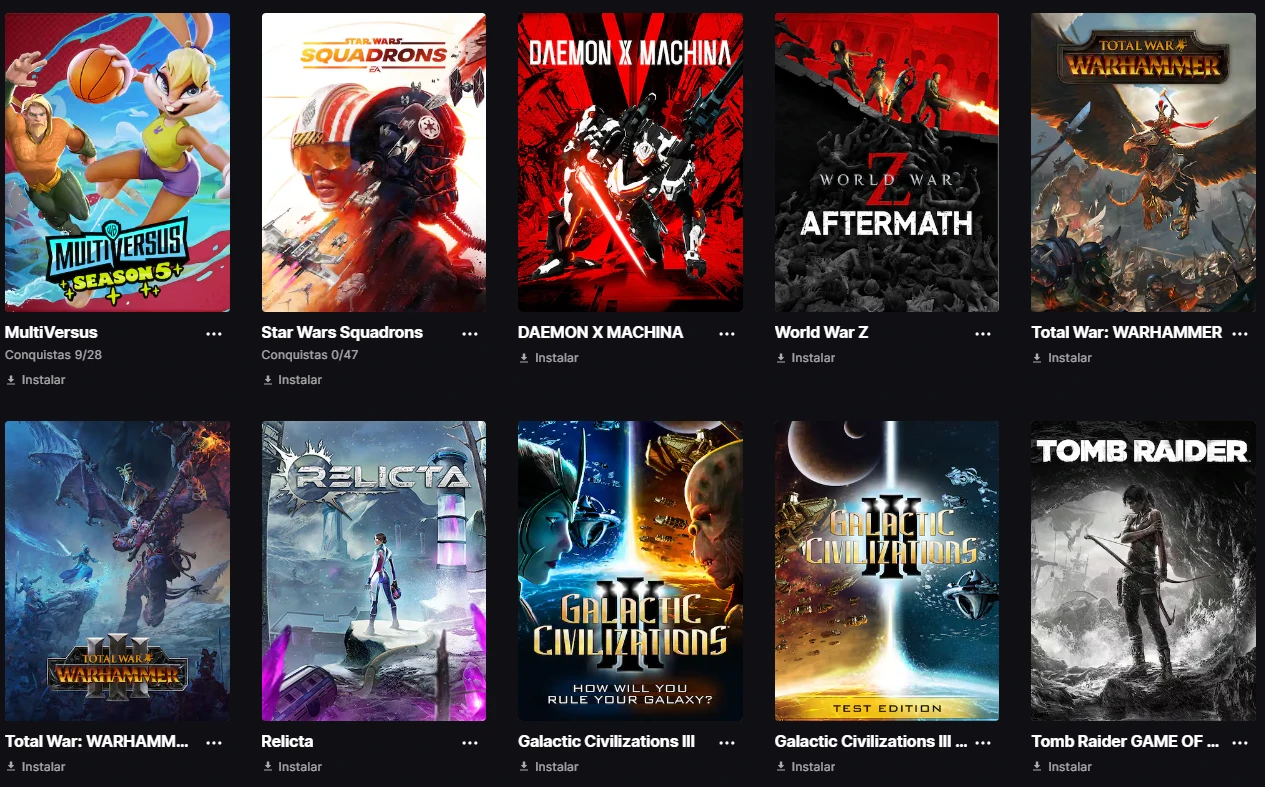
Task: Open more options for World War Z
Action: click(983, 334)
